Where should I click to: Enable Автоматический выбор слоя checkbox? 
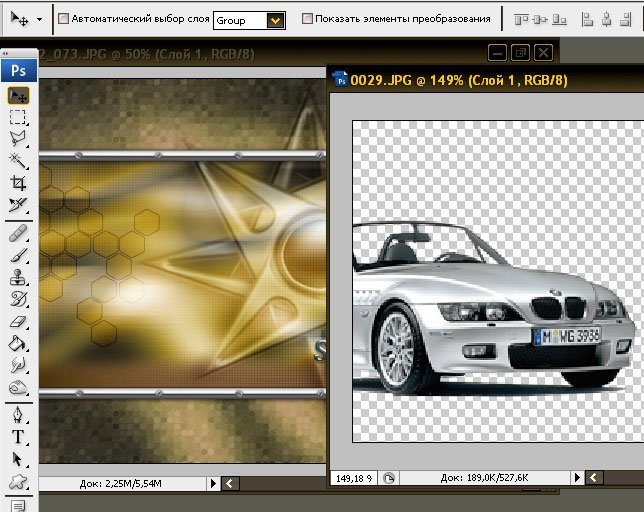click(63, 18)
